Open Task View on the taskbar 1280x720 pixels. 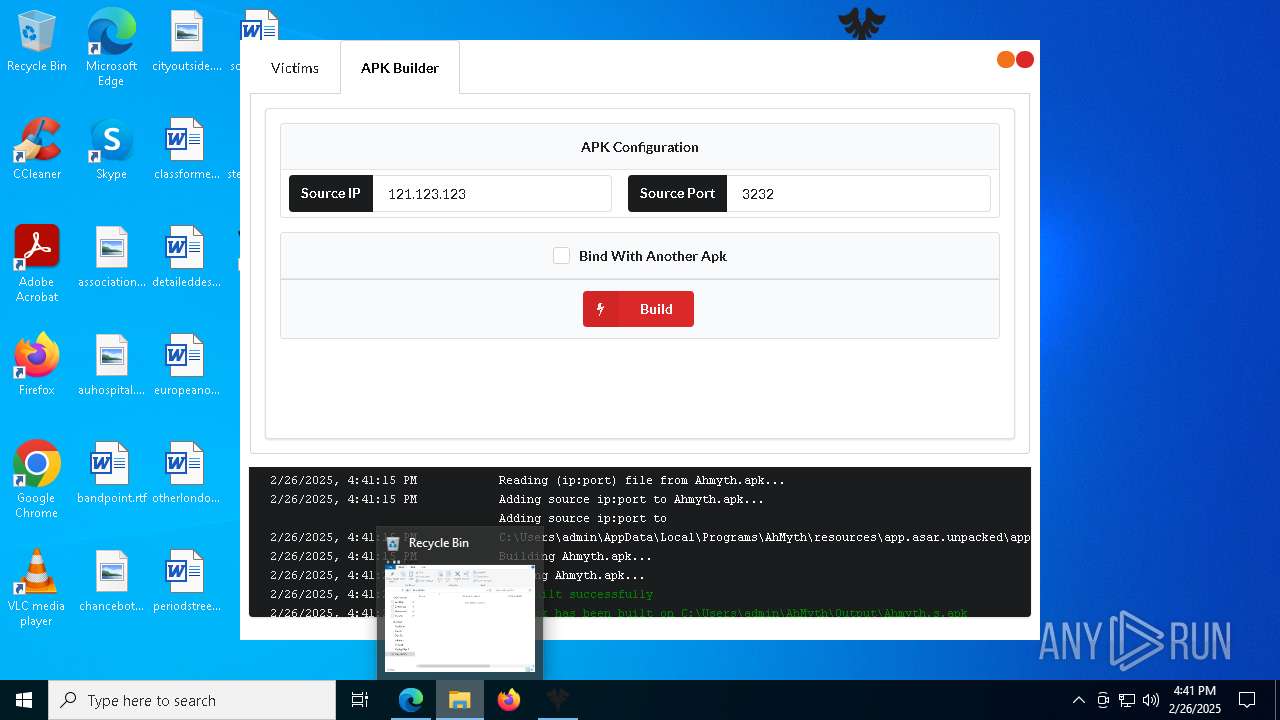pos(360,700)
